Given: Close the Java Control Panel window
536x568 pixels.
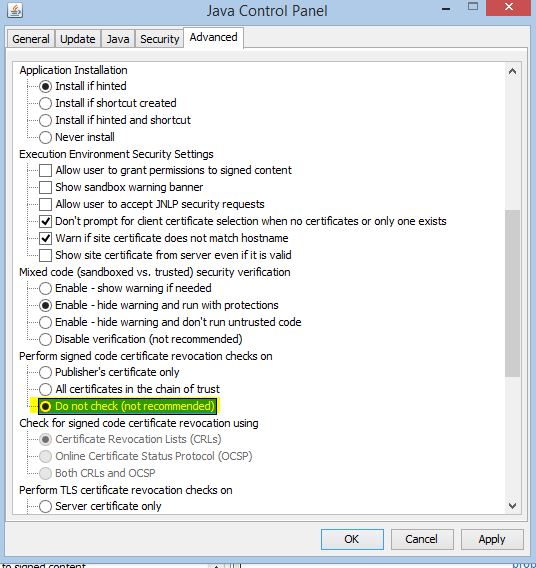Looking at the screenshot, I should click(508, 7).
